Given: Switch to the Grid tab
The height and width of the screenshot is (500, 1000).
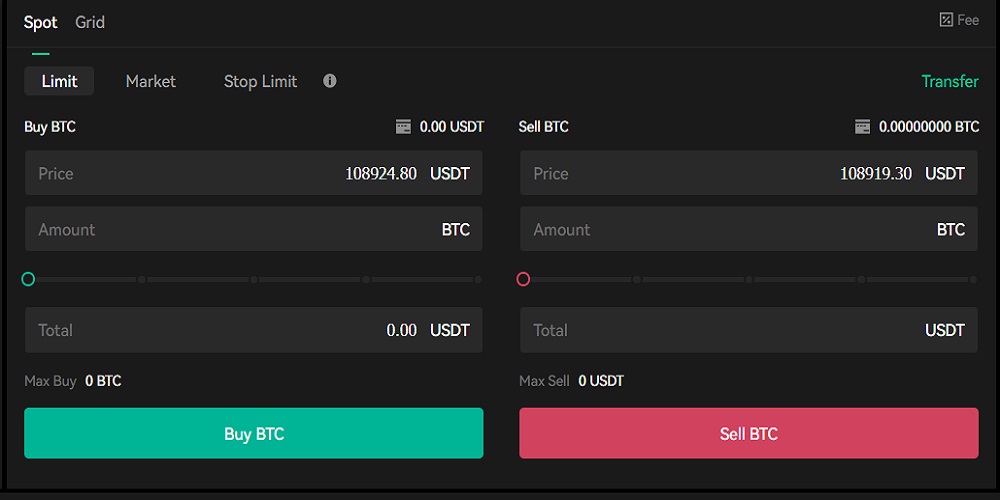Looking at the screenshot, I should (90, 22).
